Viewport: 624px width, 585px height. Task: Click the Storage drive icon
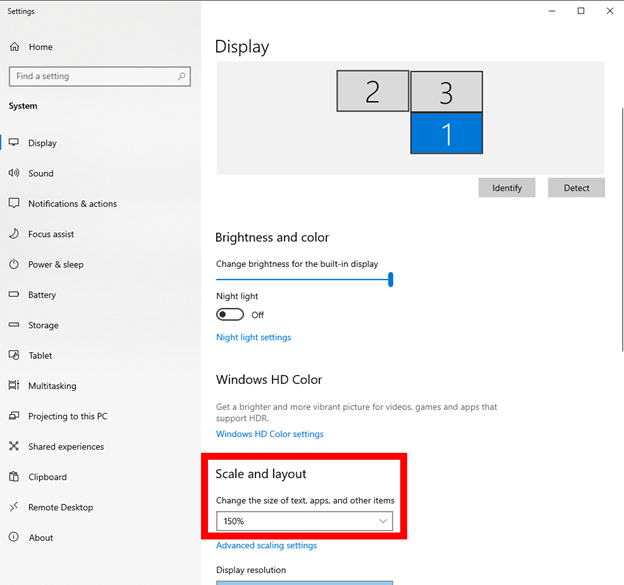click(x=14, y=325)
